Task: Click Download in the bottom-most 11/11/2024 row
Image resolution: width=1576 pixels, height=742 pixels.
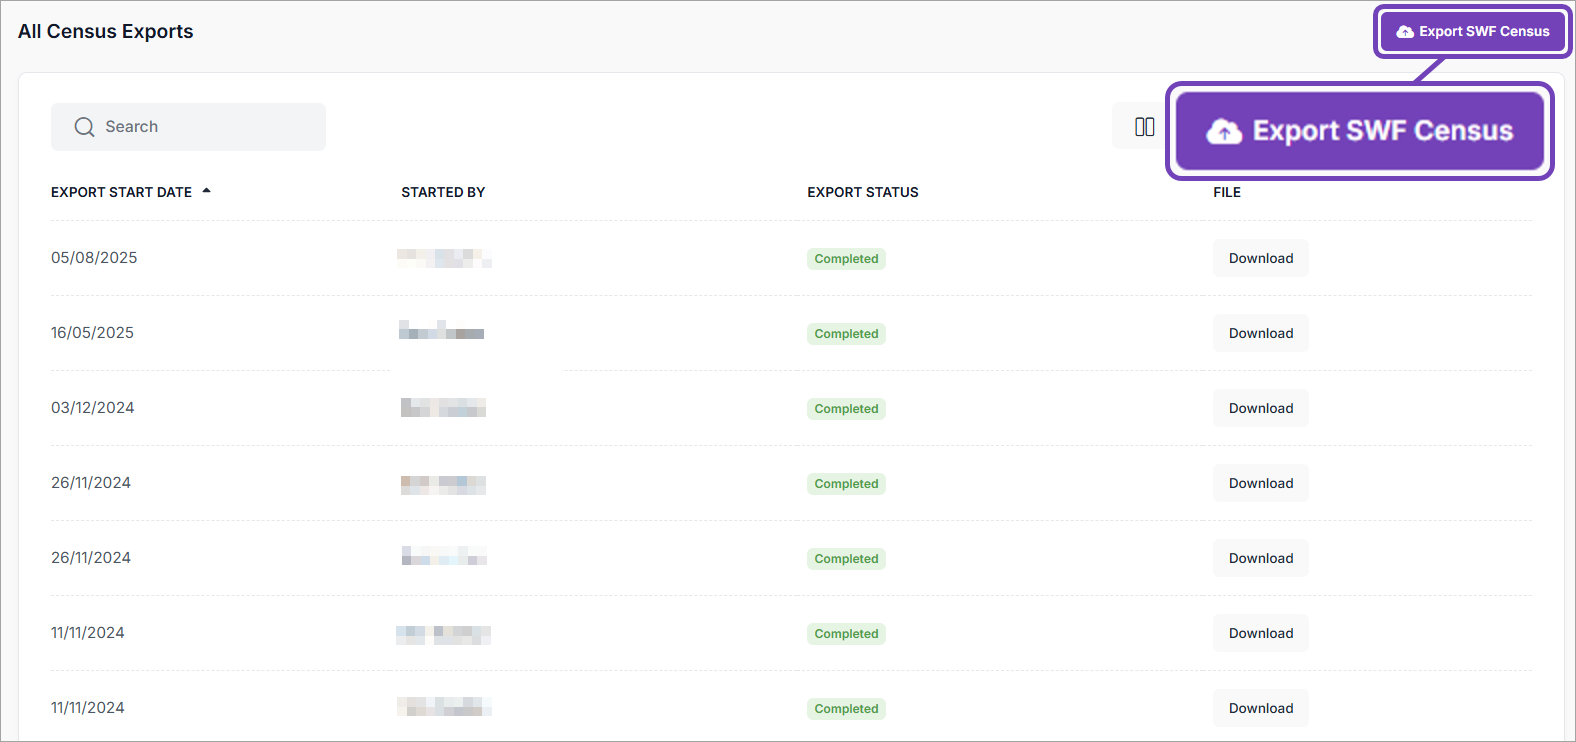Action: coord(1260,708)
